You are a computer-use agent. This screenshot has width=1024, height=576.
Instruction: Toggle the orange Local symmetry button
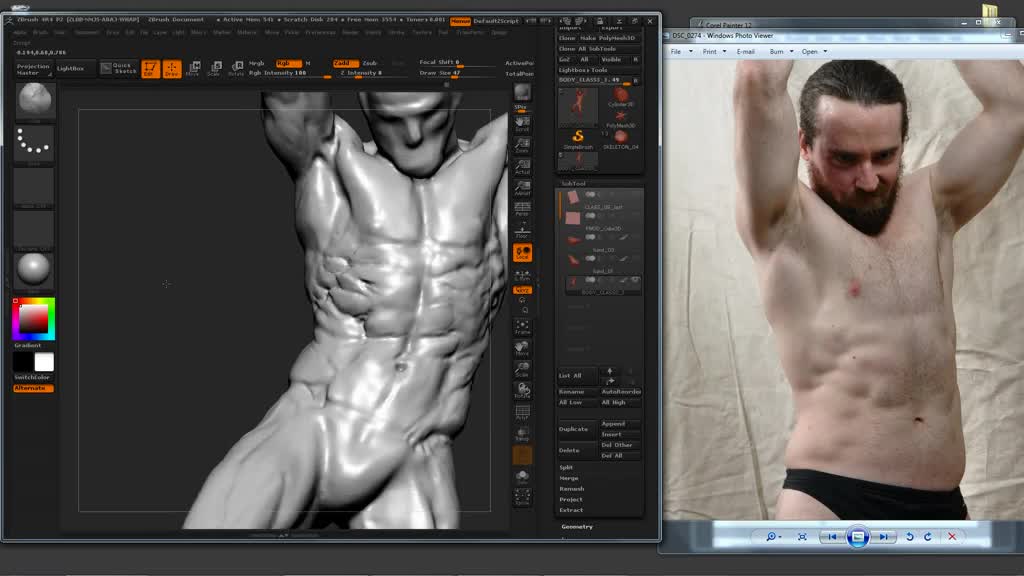coord(522,253)
